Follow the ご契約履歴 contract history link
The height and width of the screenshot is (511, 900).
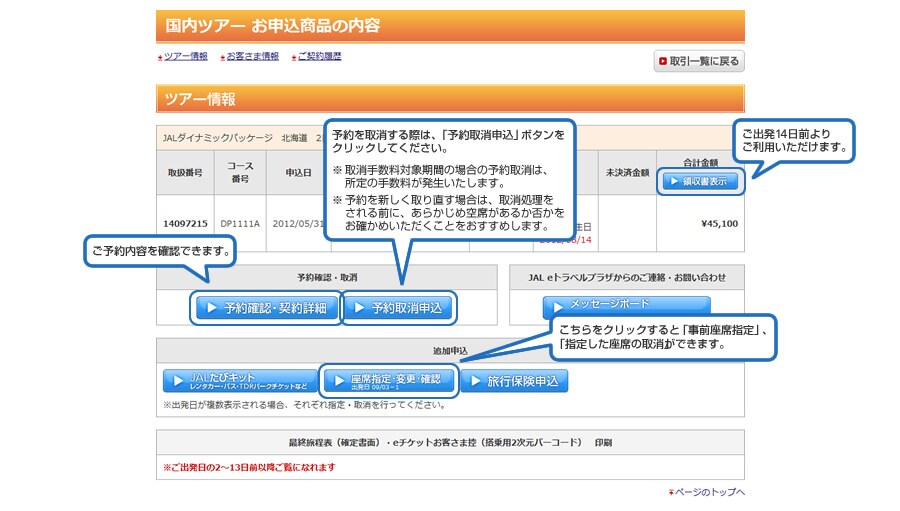click(x=318, y=57)
